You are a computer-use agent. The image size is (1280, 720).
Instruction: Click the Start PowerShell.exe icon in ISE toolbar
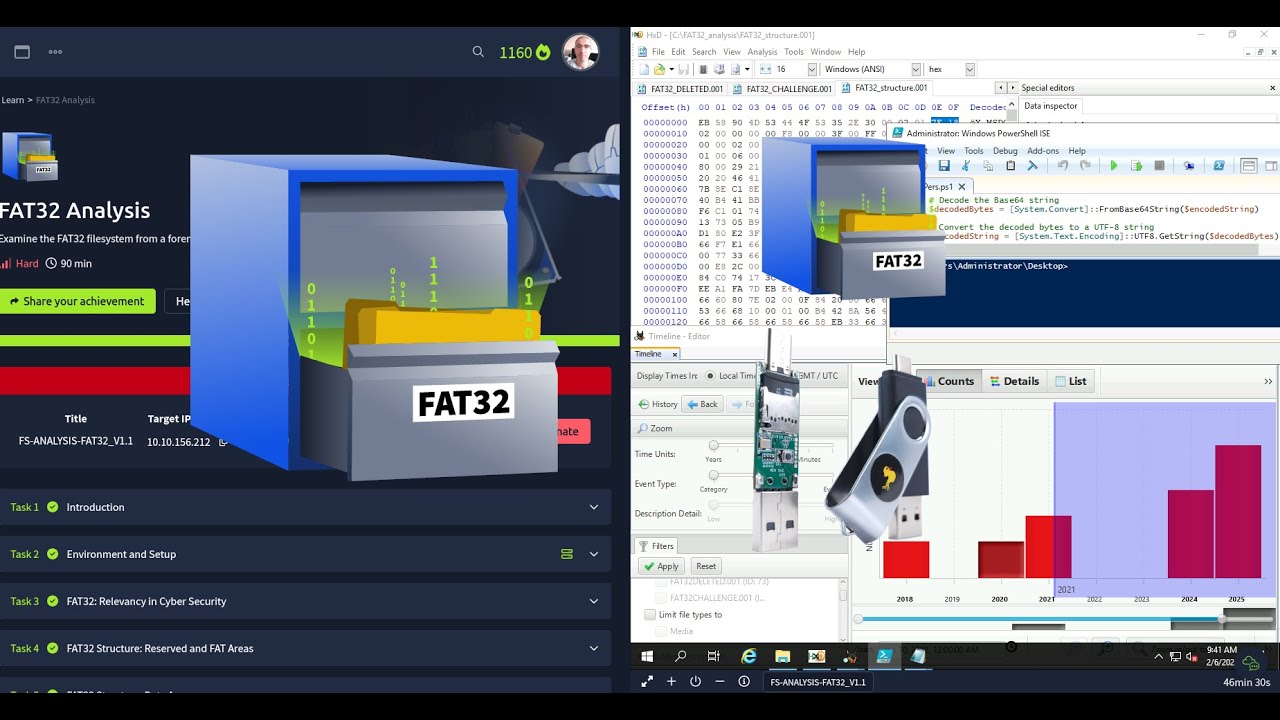coord(1219,166)
